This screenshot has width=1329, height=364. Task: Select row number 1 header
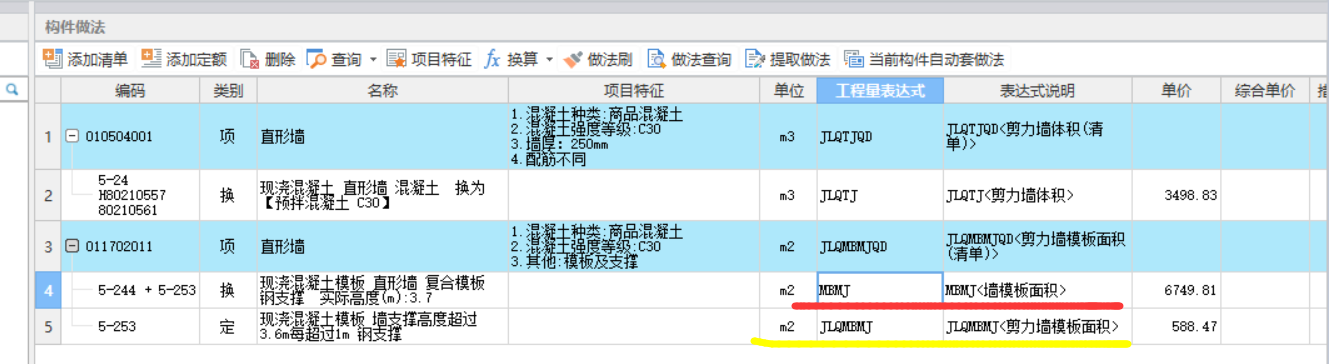point(48,136)
